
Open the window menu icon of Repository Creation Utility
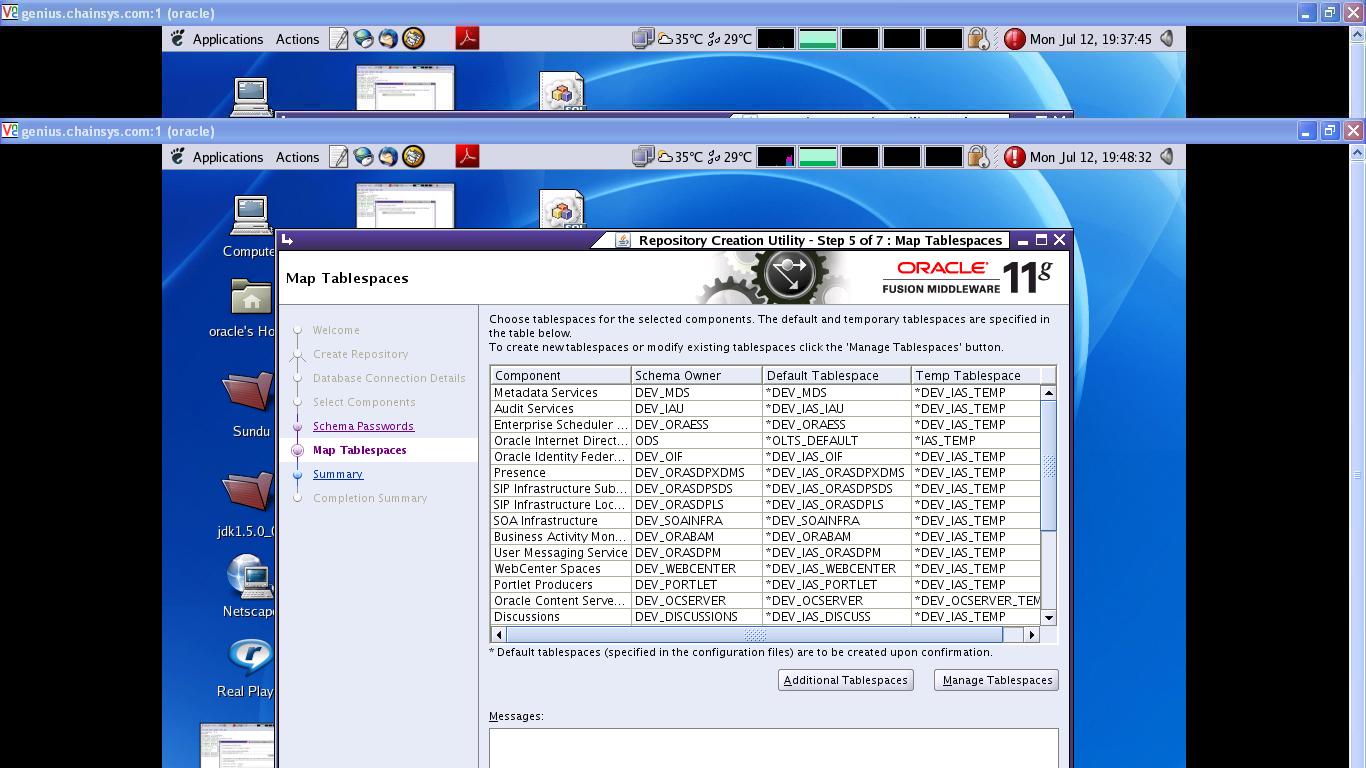click(287, 240)
